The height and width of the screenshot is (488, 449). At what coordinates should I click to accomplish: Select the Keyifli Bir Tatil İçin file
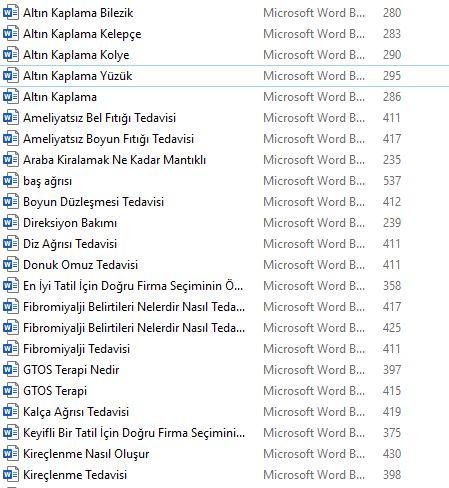click(x=134, y=433)
